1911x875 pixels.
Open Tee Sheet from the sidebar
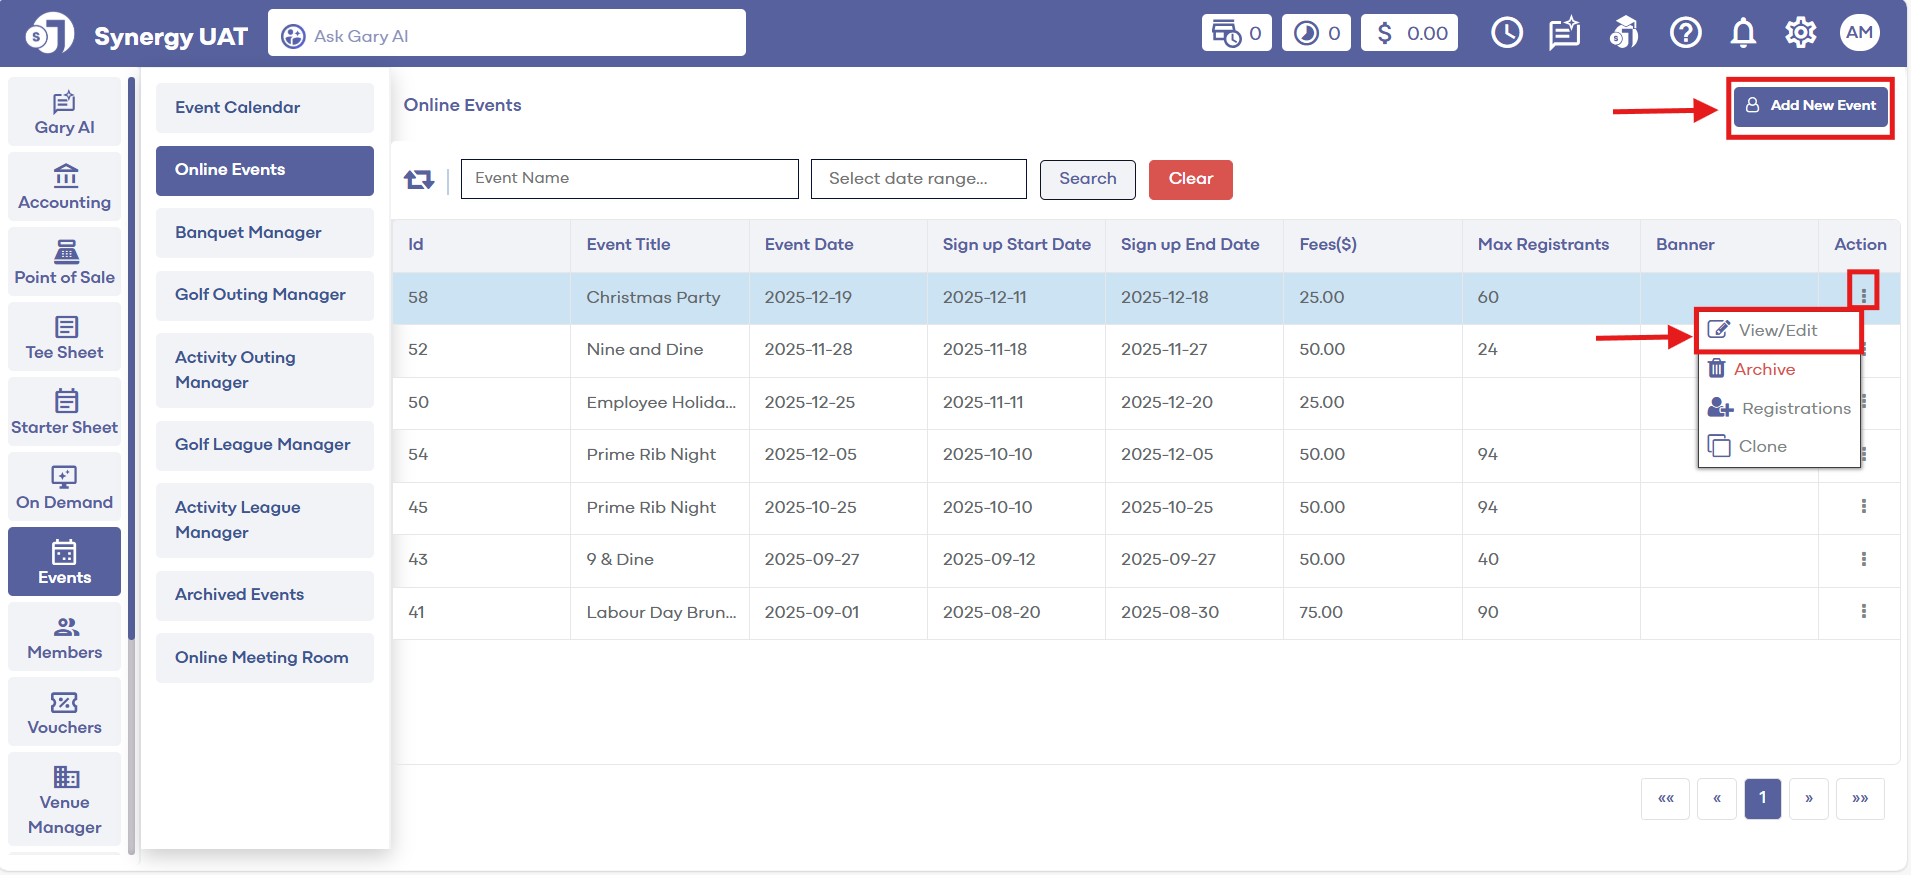point(65,338)
